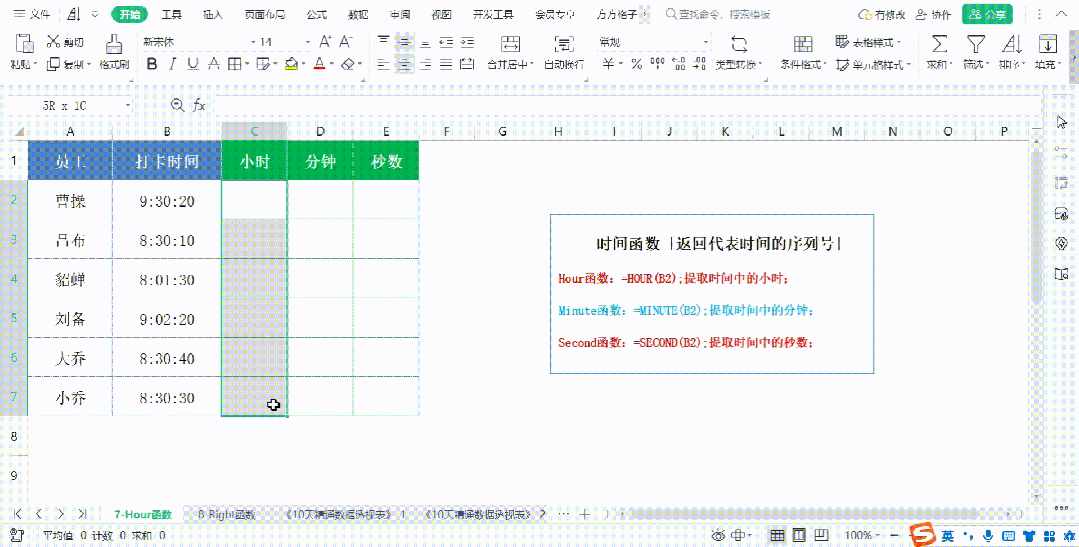Expand the Name Box dropdown
The image size is (1079, 547).
pyautogui.click(x=128, y=106)
